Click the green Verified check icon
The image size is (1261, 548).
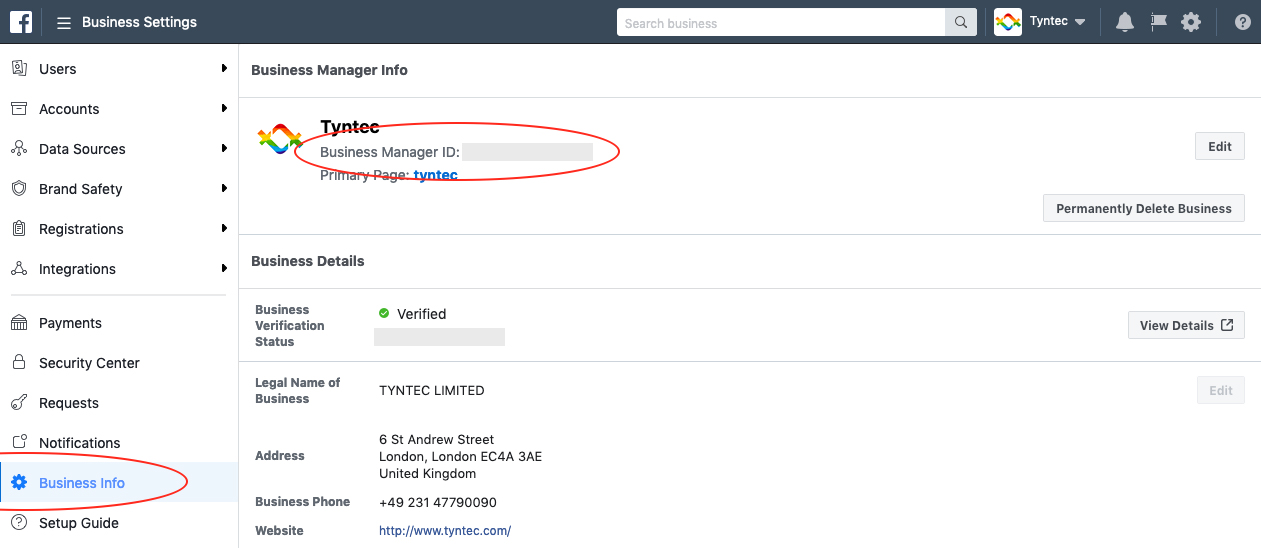[x=384, y=313]
